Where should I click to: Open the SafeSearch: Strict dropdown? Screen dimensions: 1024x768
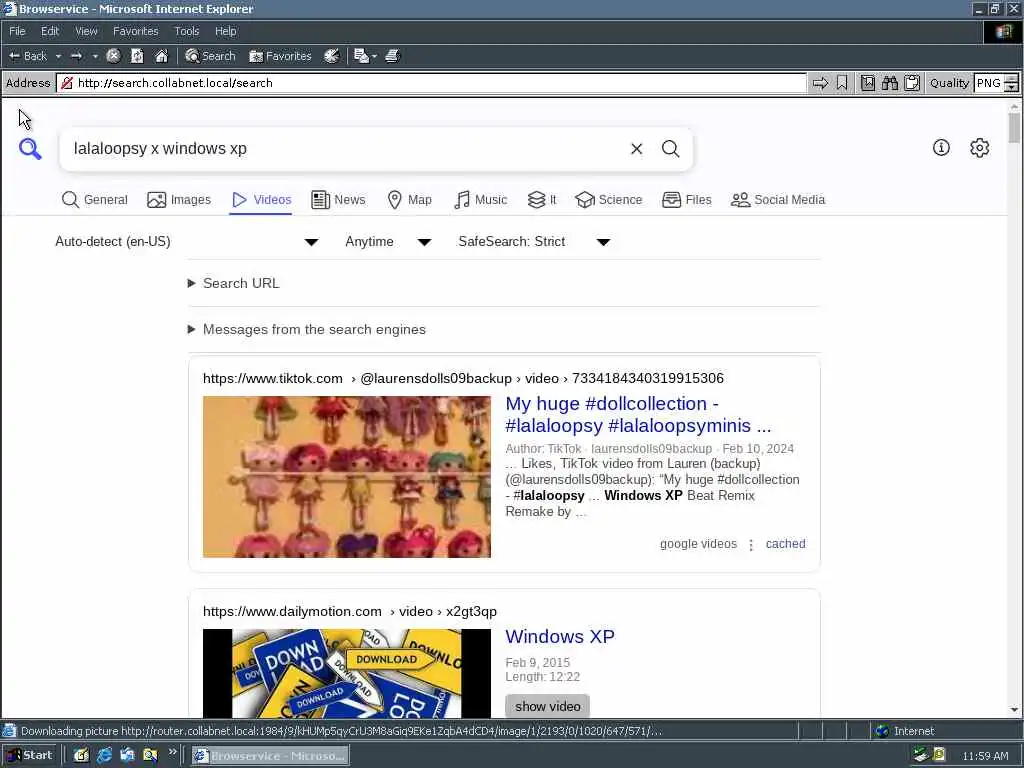(x=534, y=242)
